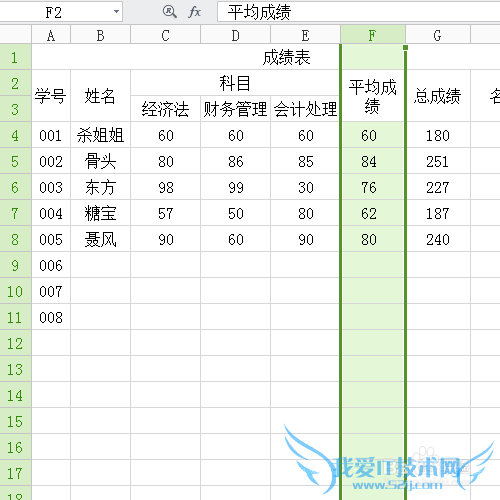Select total score cell 180
Screen dimensions: 500x500
(438, 135)
